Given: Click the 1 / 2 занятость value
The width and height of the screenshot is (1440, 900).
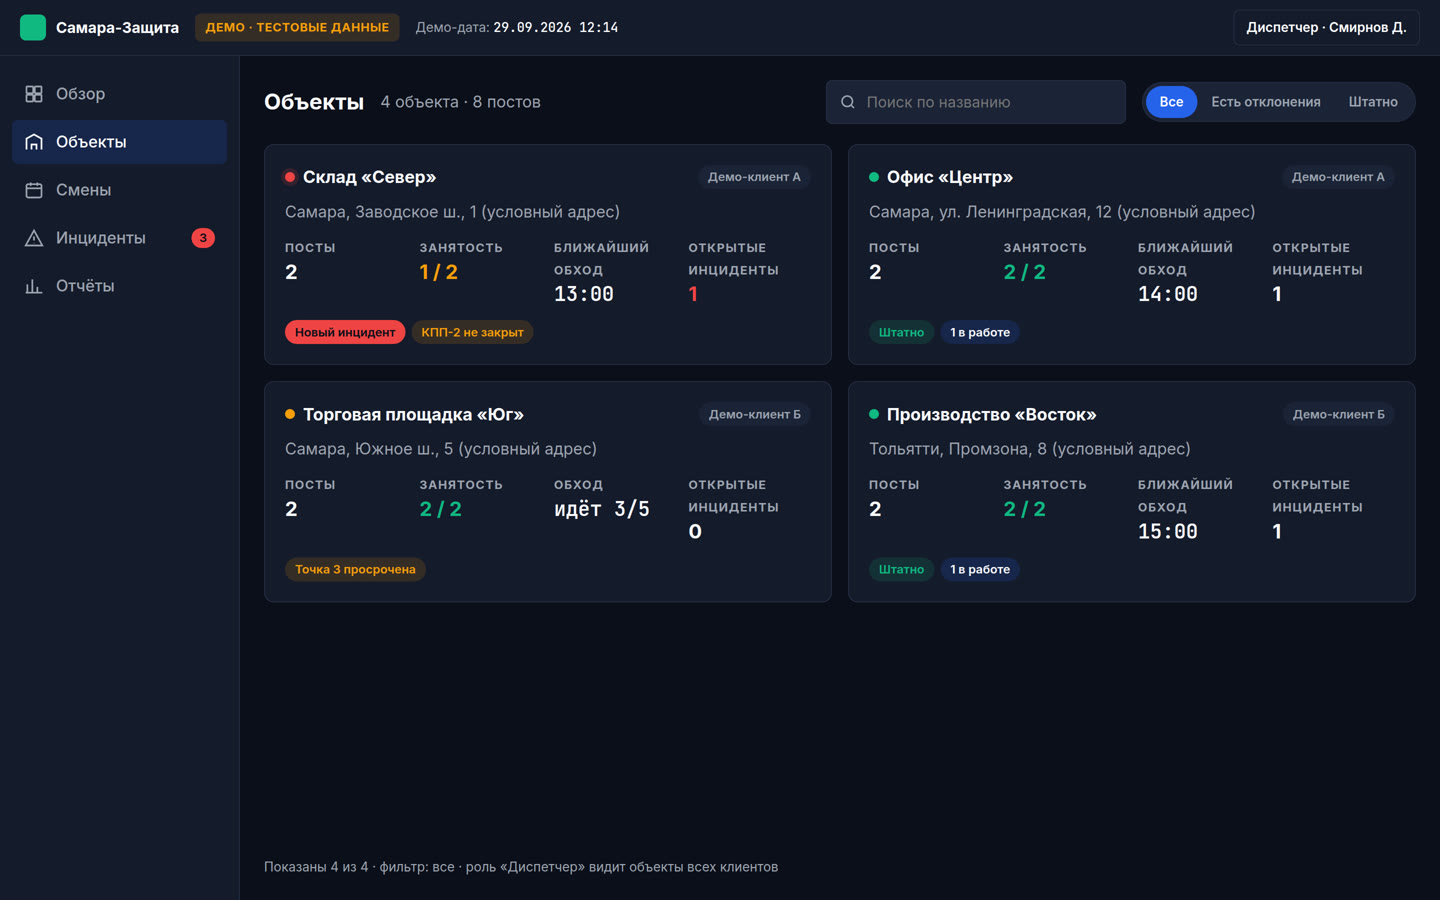Looking at the screenshot, I should [438, 272].
